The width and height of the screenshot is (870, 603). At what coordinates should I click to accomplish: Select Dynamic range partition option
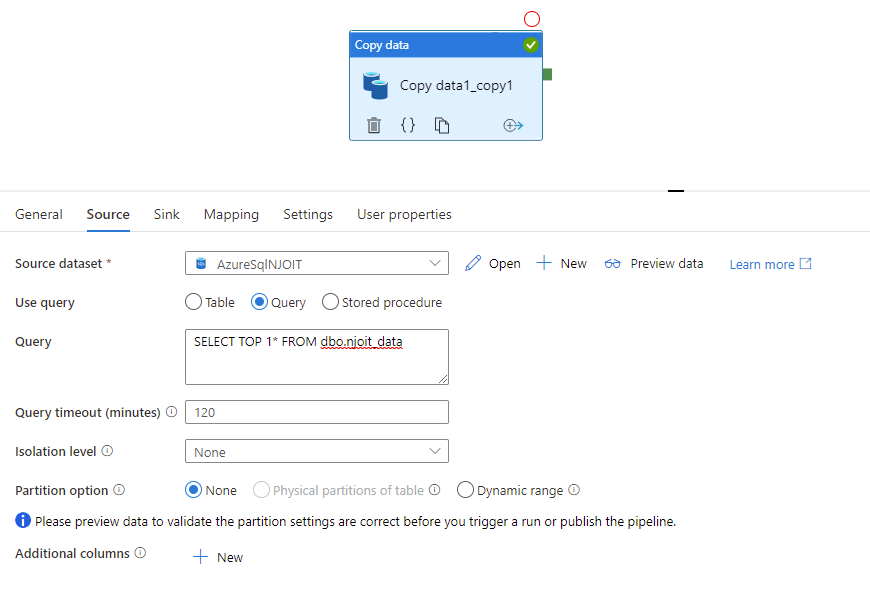(465, 490)
